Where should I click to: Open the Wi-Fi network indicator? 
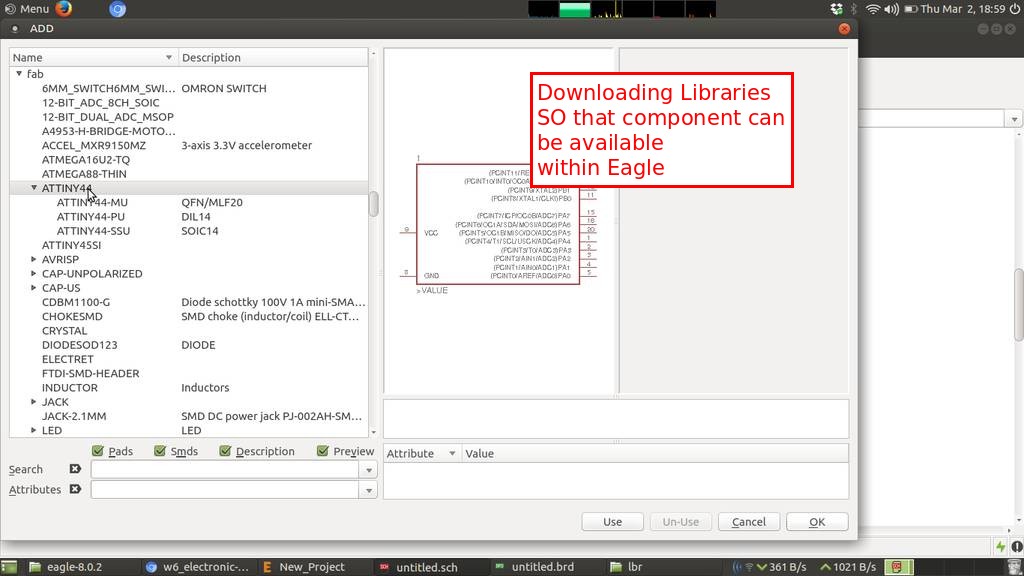(872, 8)
